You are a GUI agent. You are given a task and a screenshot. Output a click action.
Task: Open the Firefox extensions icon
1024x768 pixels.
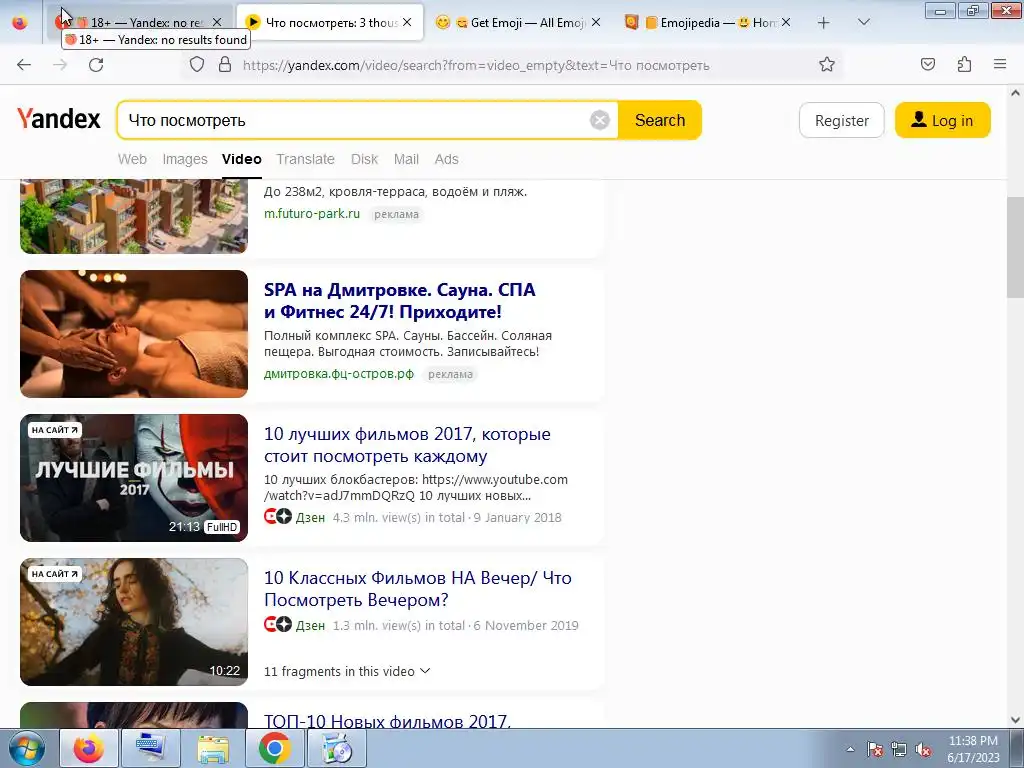(964, 65)
